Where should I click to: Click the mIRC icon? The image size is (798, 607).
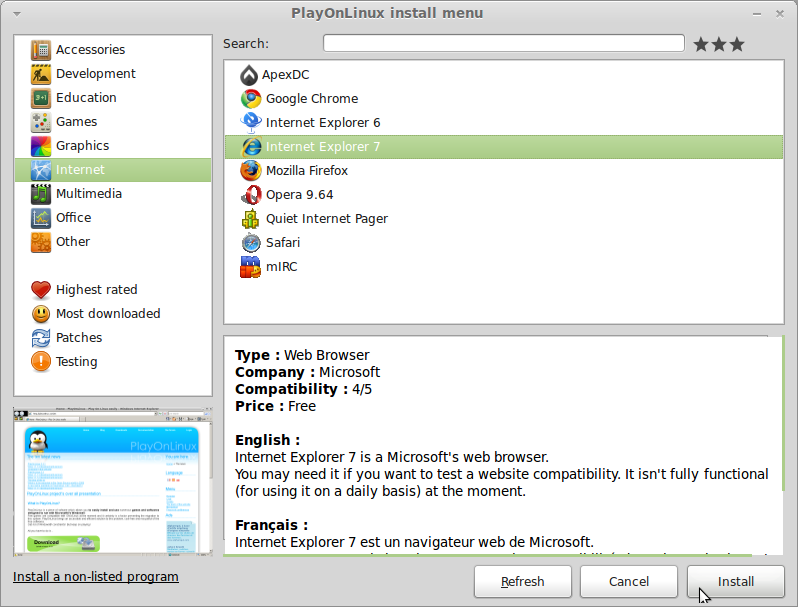[x=250, y=267]
